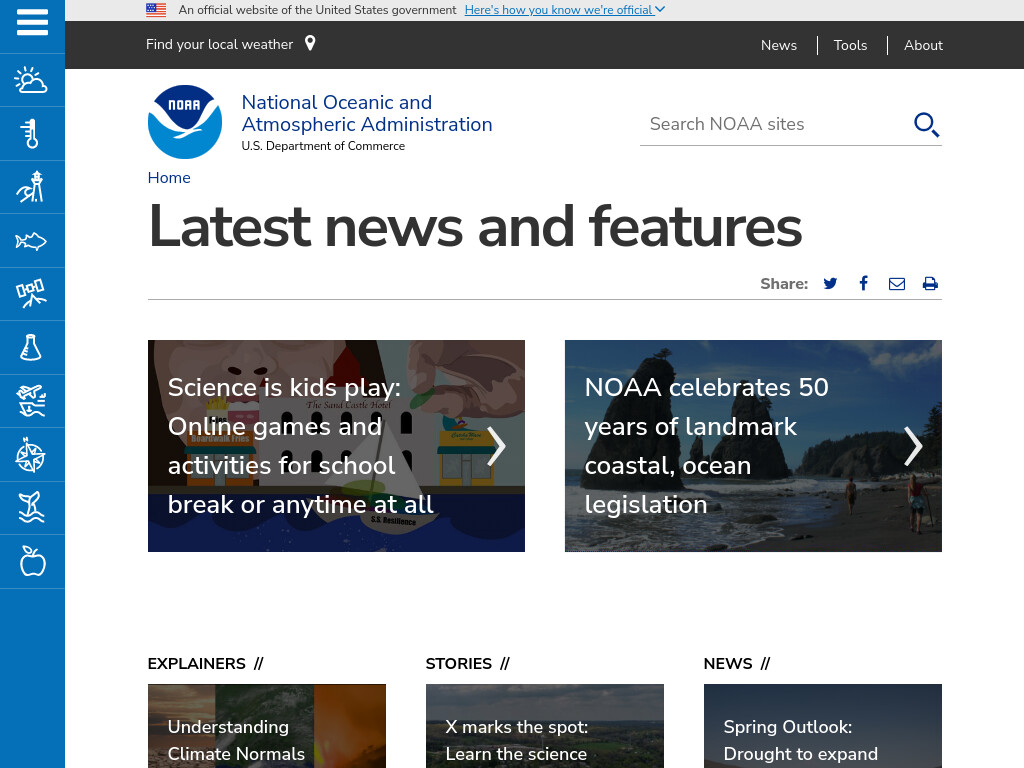
Task: Open the Tools menu item
Action: pos(850,45)
